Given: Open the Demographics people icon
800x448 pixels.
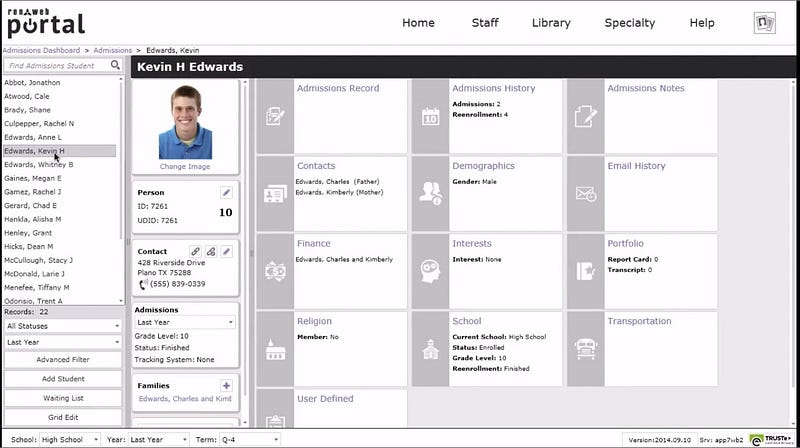Looking at the screenshot, I should click(x=430, y=194).
